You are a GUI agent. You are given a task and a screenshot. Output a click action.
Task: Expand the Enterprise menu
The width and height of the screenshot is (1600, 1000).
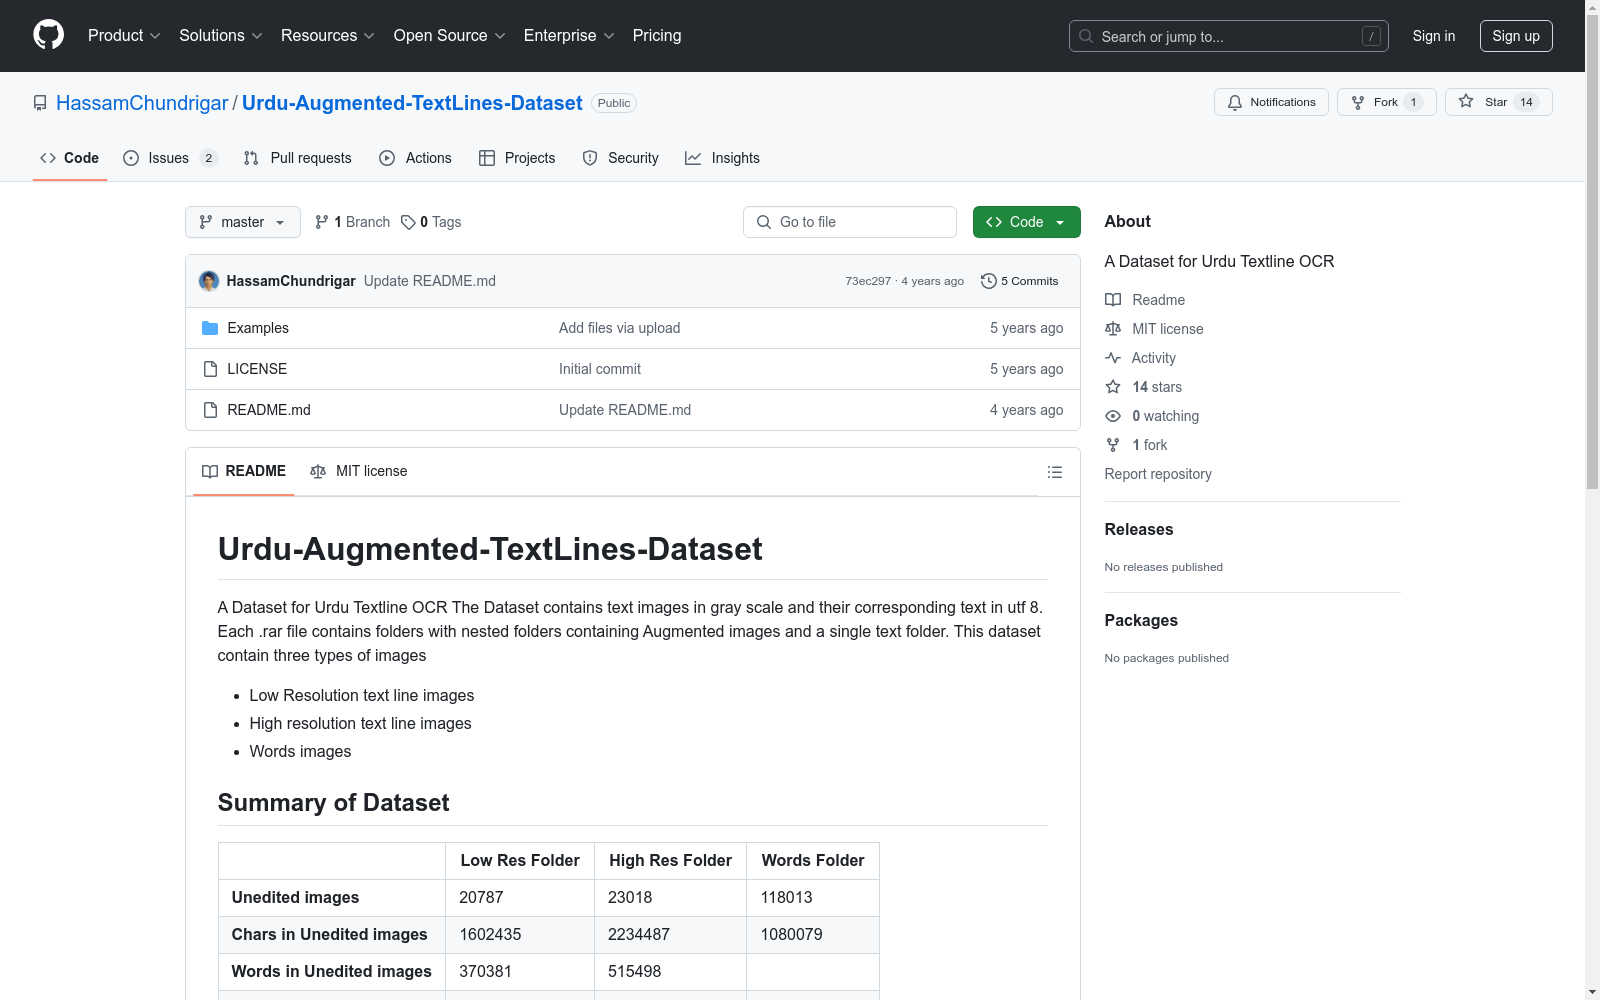point(569,36)
